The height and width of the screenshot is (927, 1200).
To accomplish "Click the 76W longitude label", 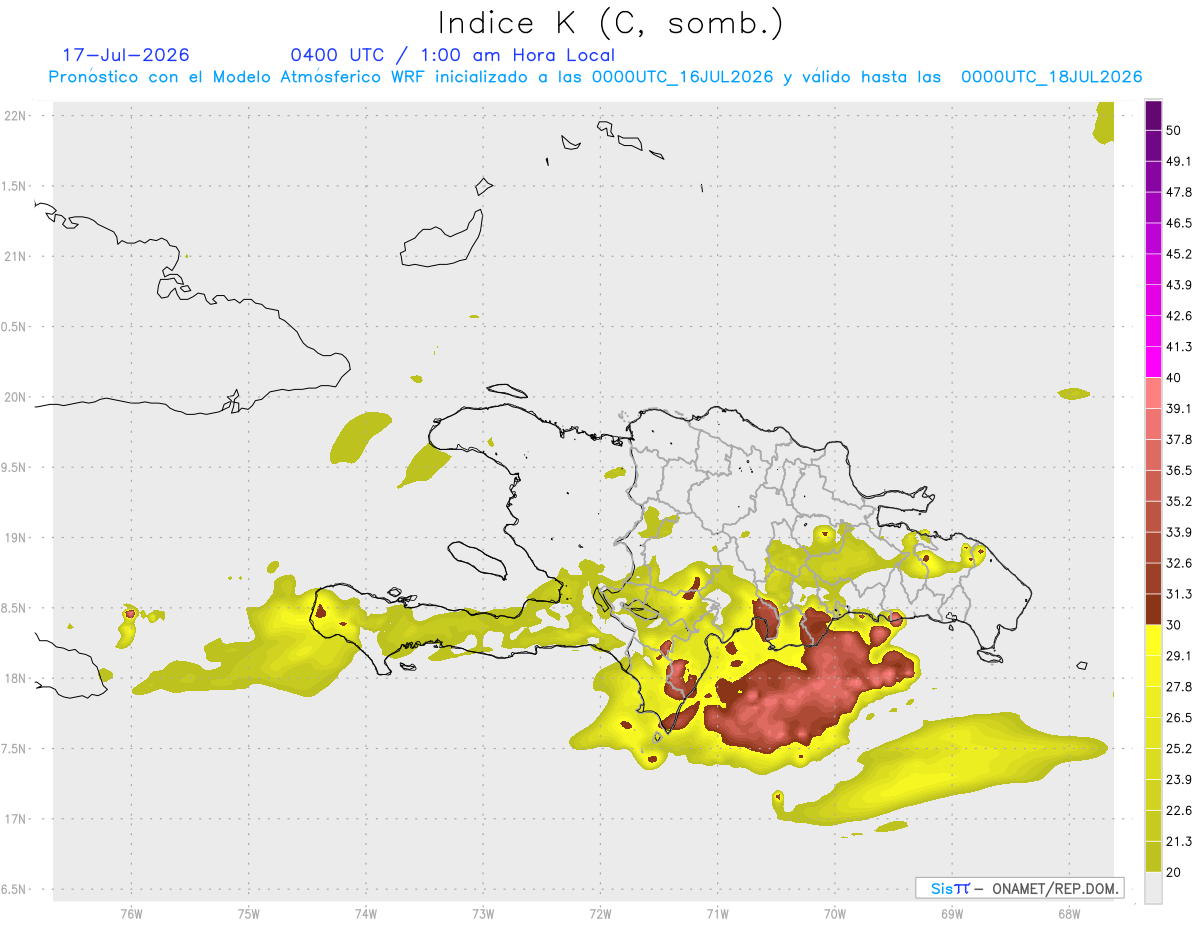I will click(131, 914).
